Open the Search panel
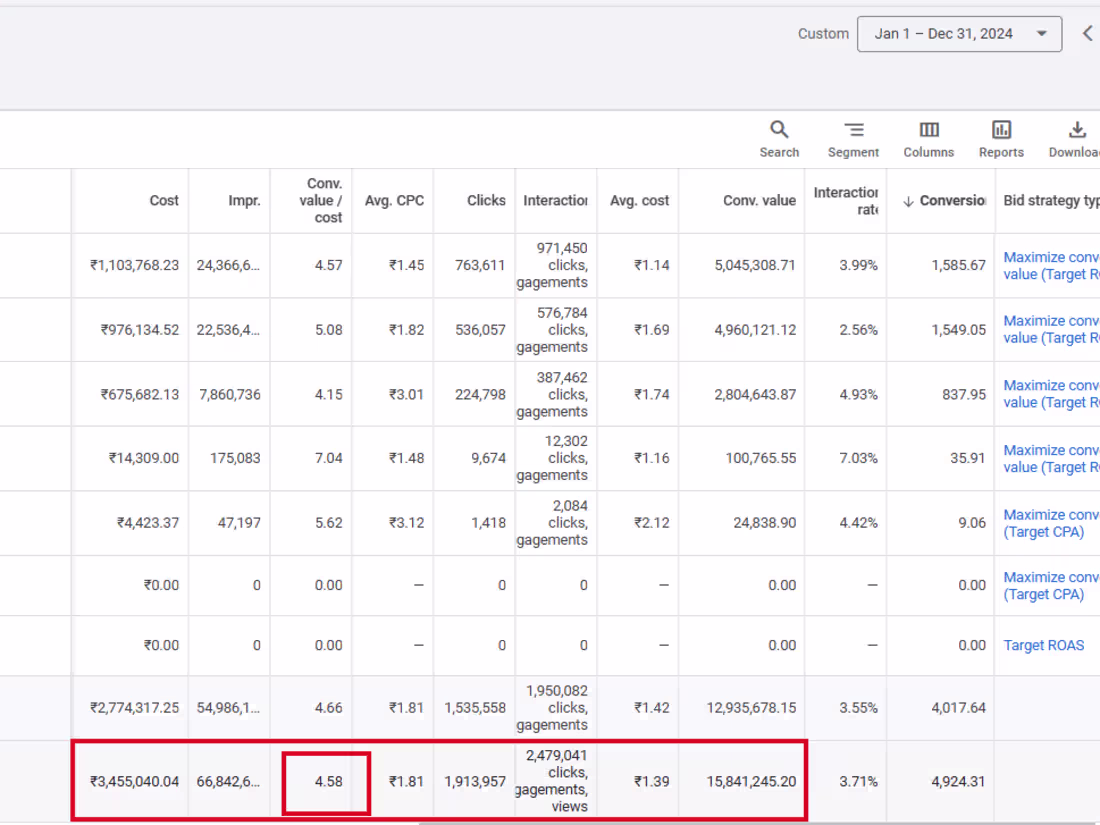Viewport: 1100px width, 825px height. click(779, 138)
